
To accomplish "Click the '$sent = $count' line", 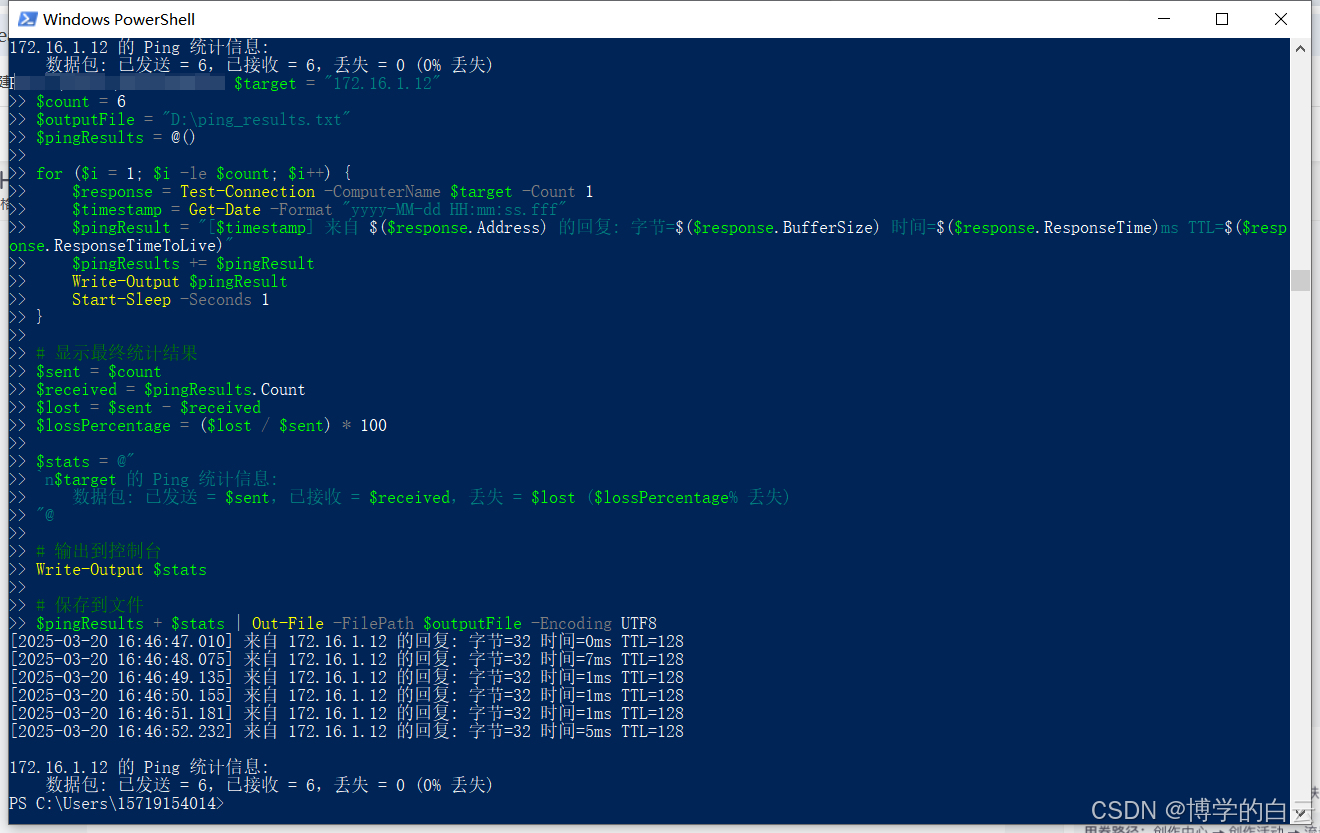I will (x=98, y=372).
